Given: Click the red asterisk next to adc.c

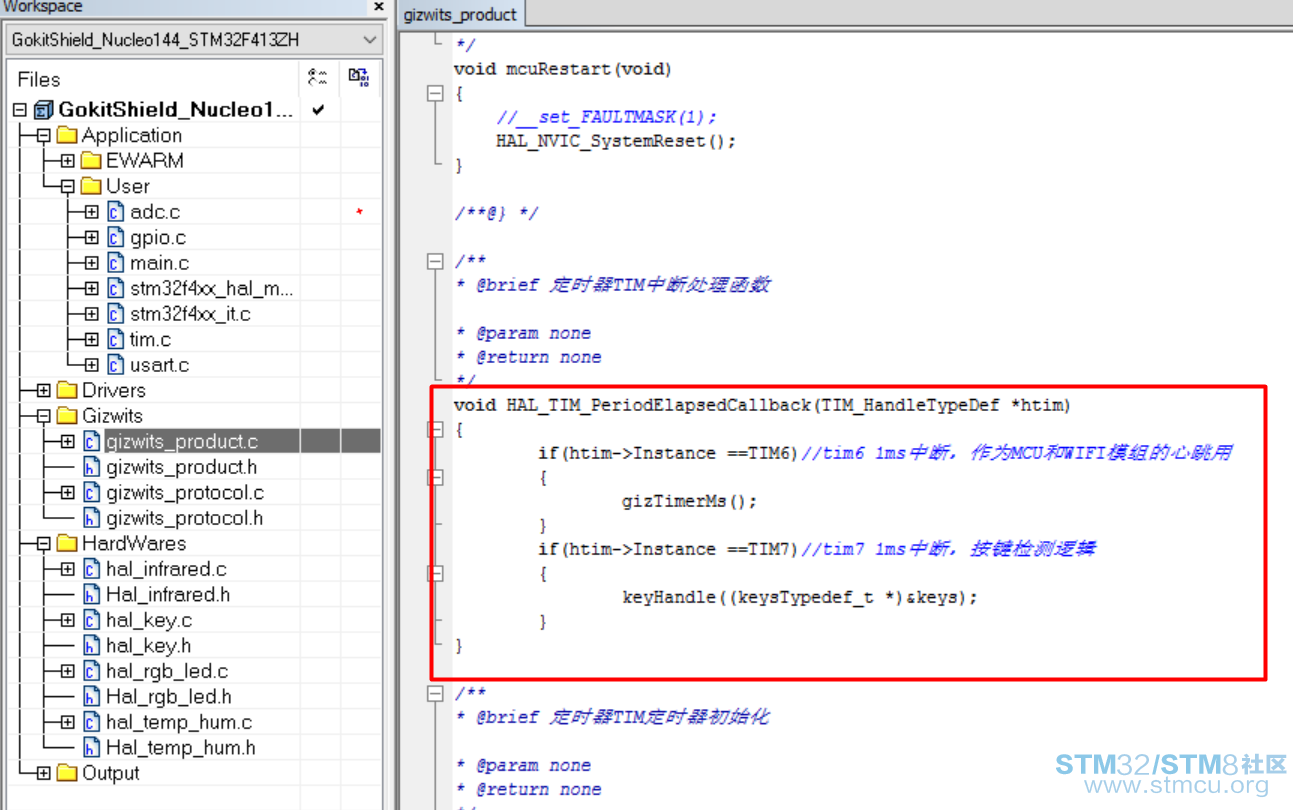Looking at the screenshot, I should coord(359,212).
